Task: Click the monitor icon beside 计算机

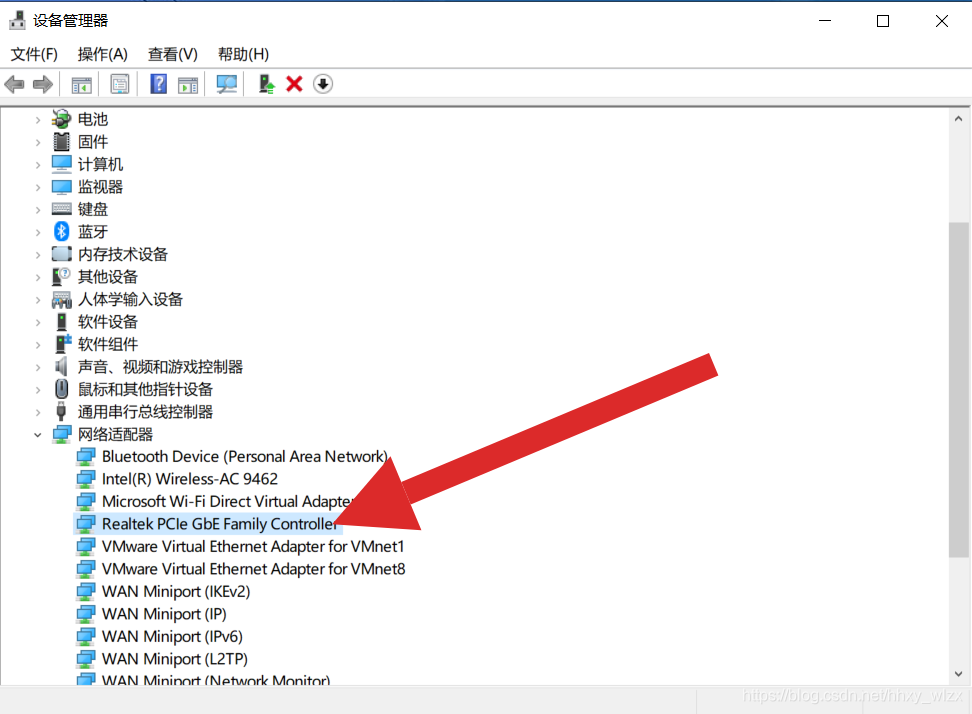Action: (x=61, y=164)
